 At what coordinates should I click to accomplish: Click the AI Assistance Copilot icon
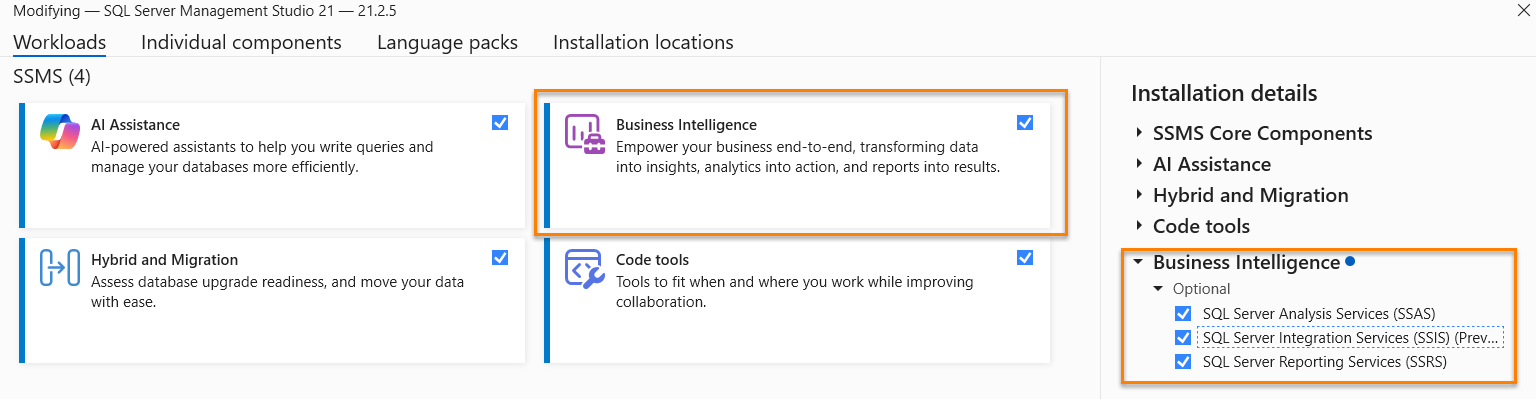[59, 132]
